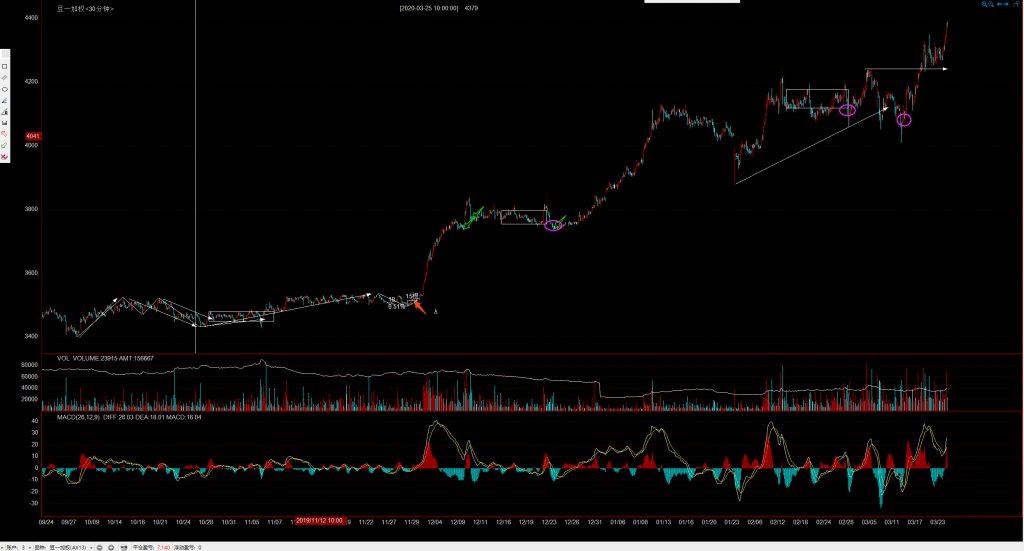Click the zoom in magnifier icon

coord(984,4)
